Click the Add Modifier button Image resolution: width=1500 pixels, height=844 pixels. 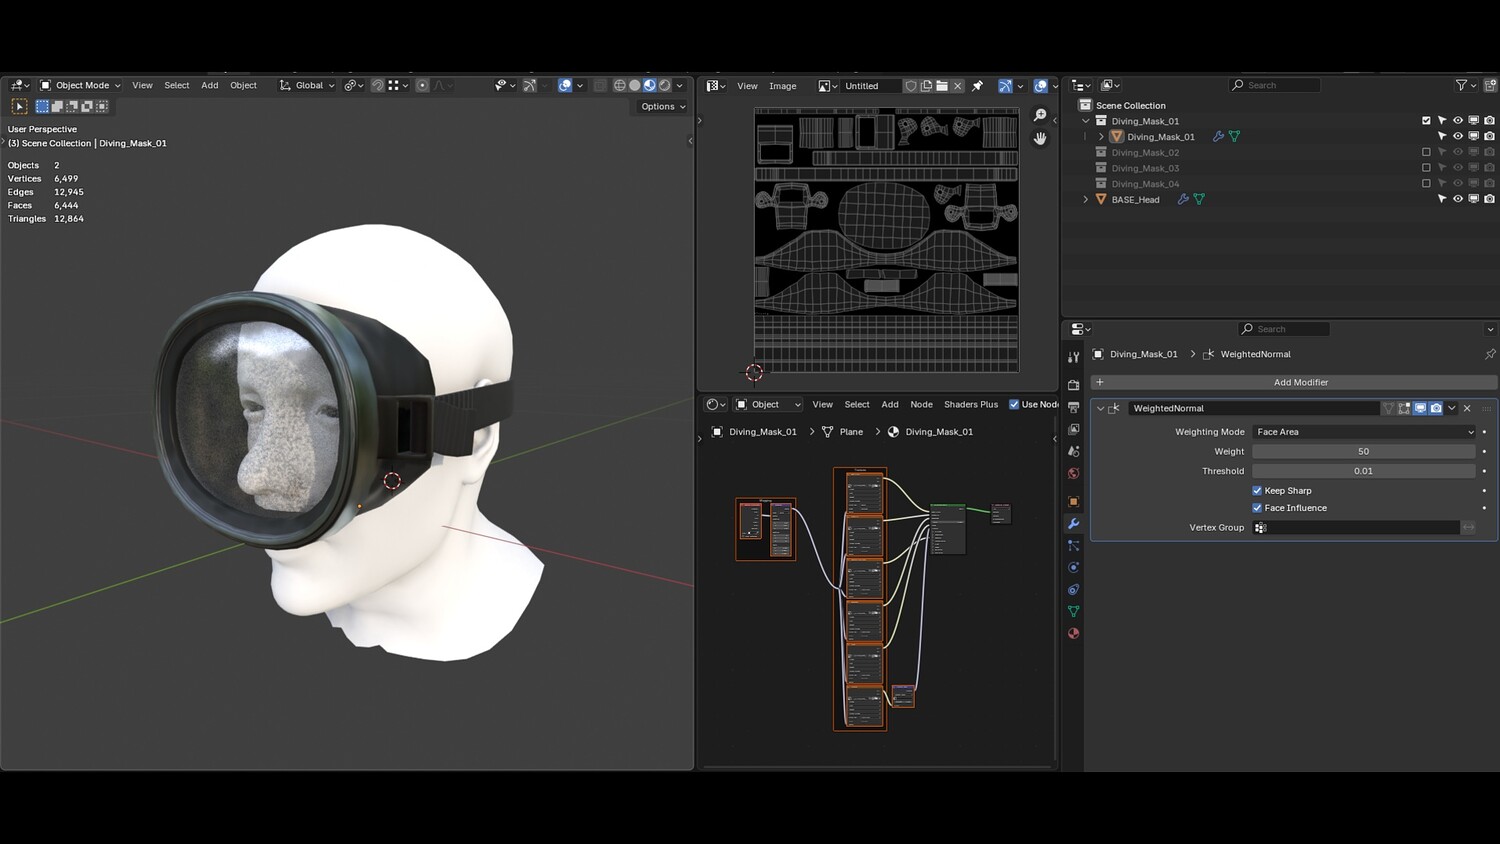click(x=1300, y=382)
